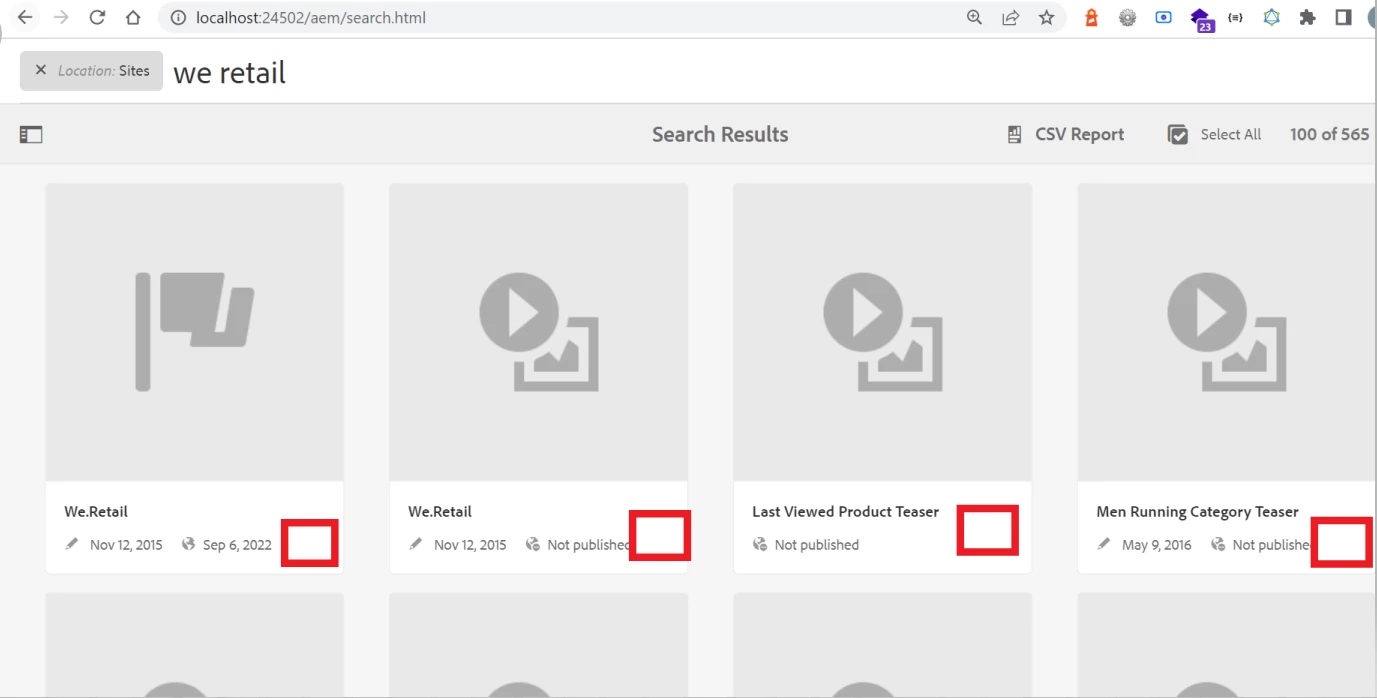Click the '100 of 565' result count

tap(1329, 134)
